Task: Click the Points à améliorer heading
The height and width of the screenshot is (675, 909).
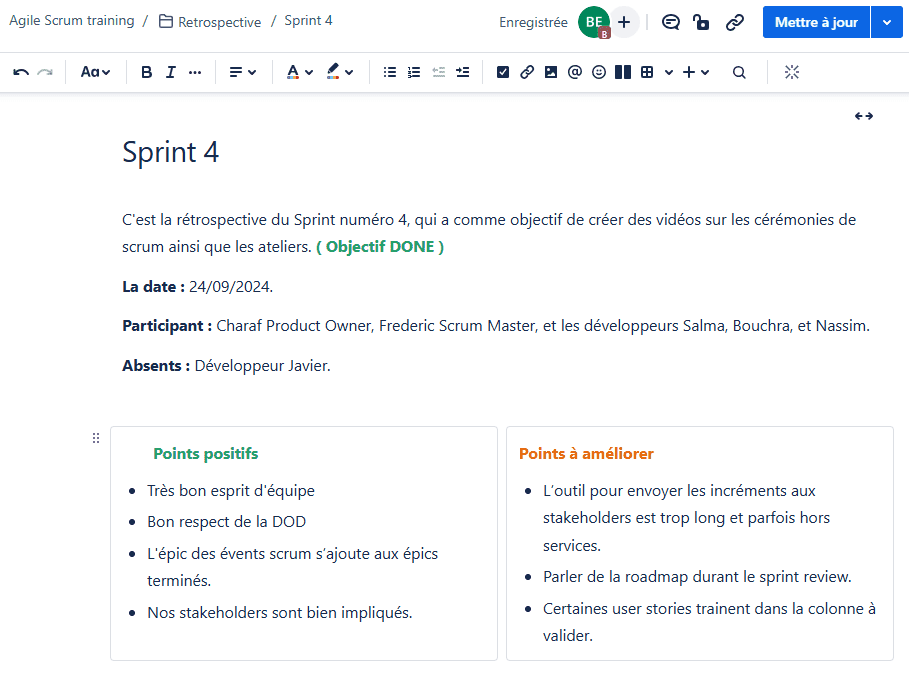Action: (x=586, y=453)
